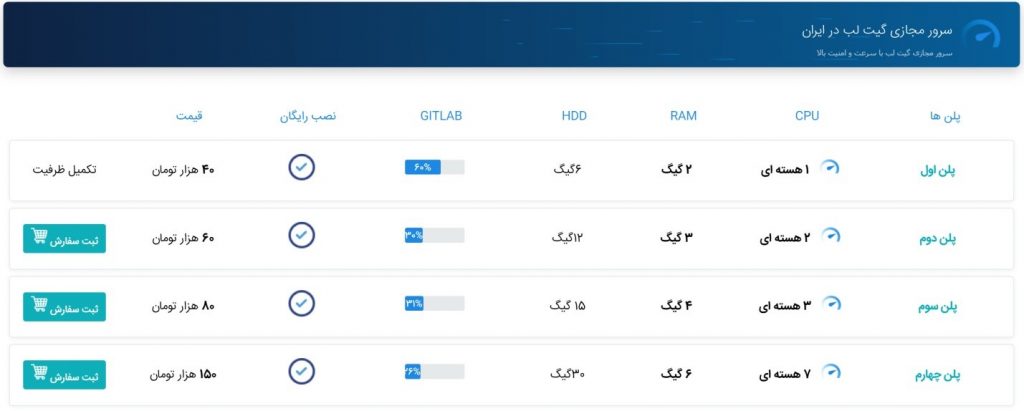Order the 150 thousand toman plan
Viewport: 1024px width, 411px height.
pyautogui.click(x=64, y=374)
